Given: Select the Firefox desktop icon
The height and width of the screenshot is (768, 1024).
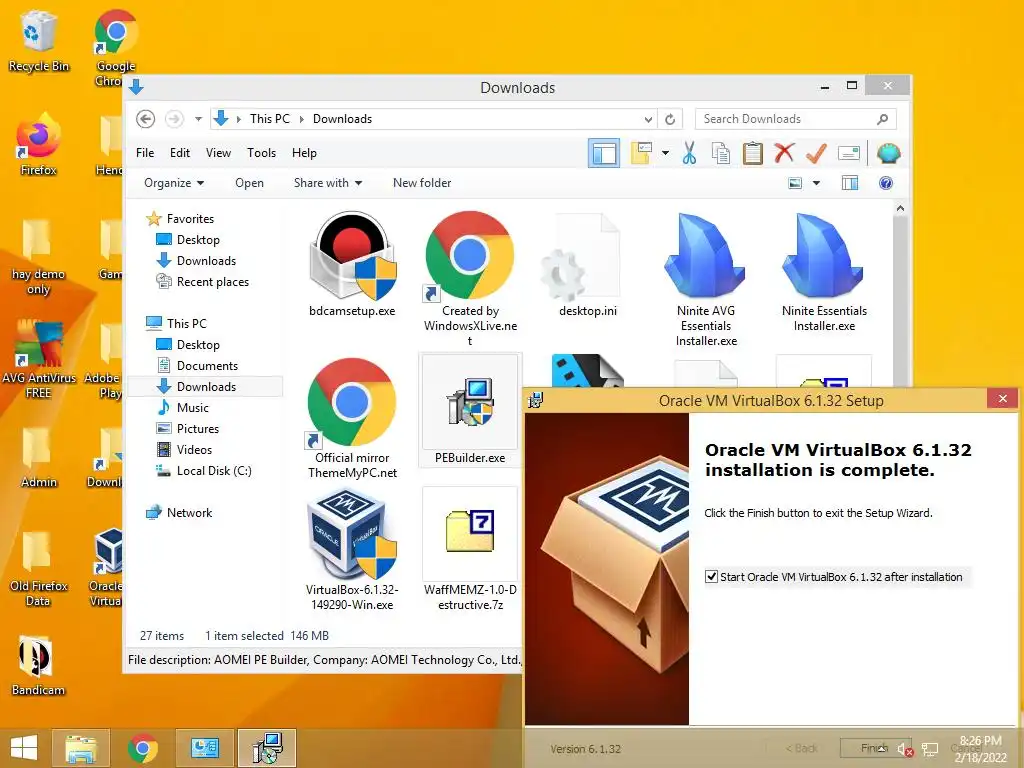Looking at the screenshot, I should click(38, 145).
